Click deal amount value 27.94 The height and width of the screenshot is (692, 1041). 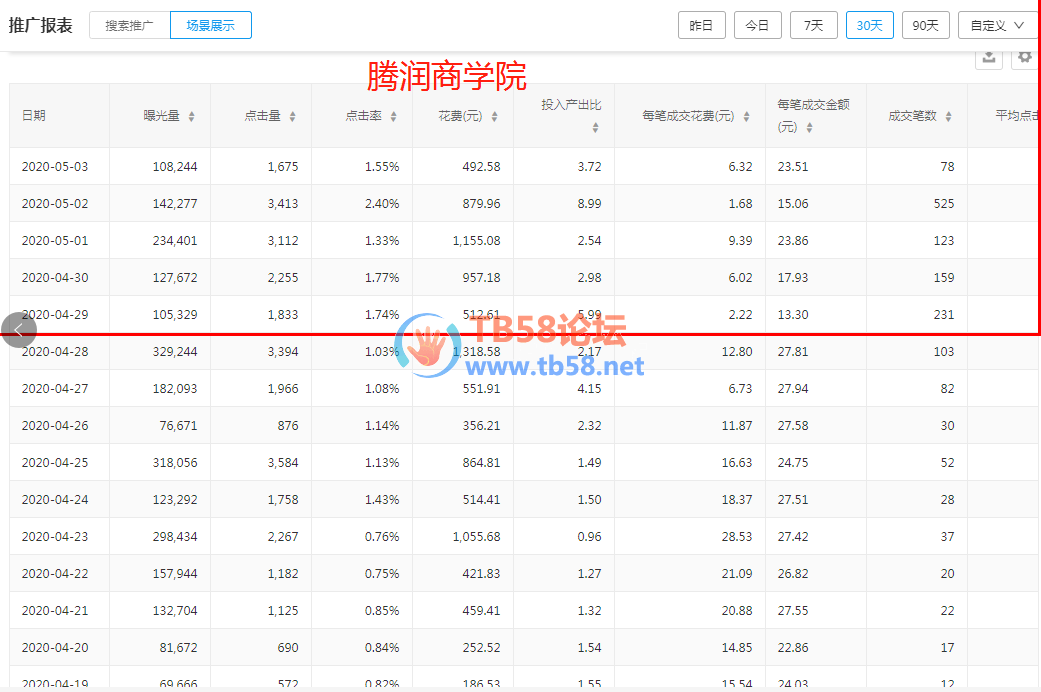793,389
